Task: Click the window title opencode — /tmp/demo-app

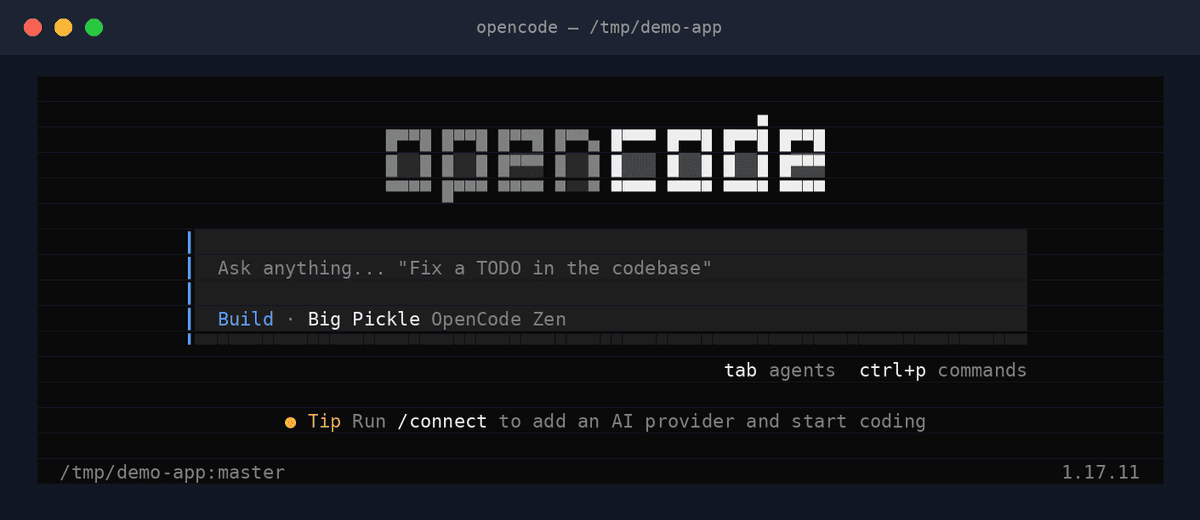Action: [x=599, y=27]
